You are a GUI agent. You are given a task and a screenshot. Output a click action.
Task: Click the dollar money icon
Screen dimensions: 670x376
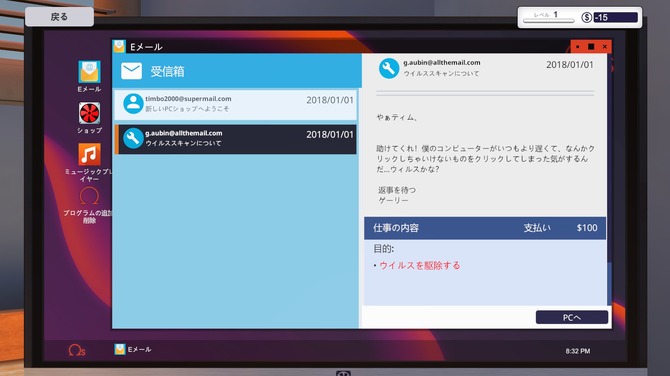(x=587, y=18)
